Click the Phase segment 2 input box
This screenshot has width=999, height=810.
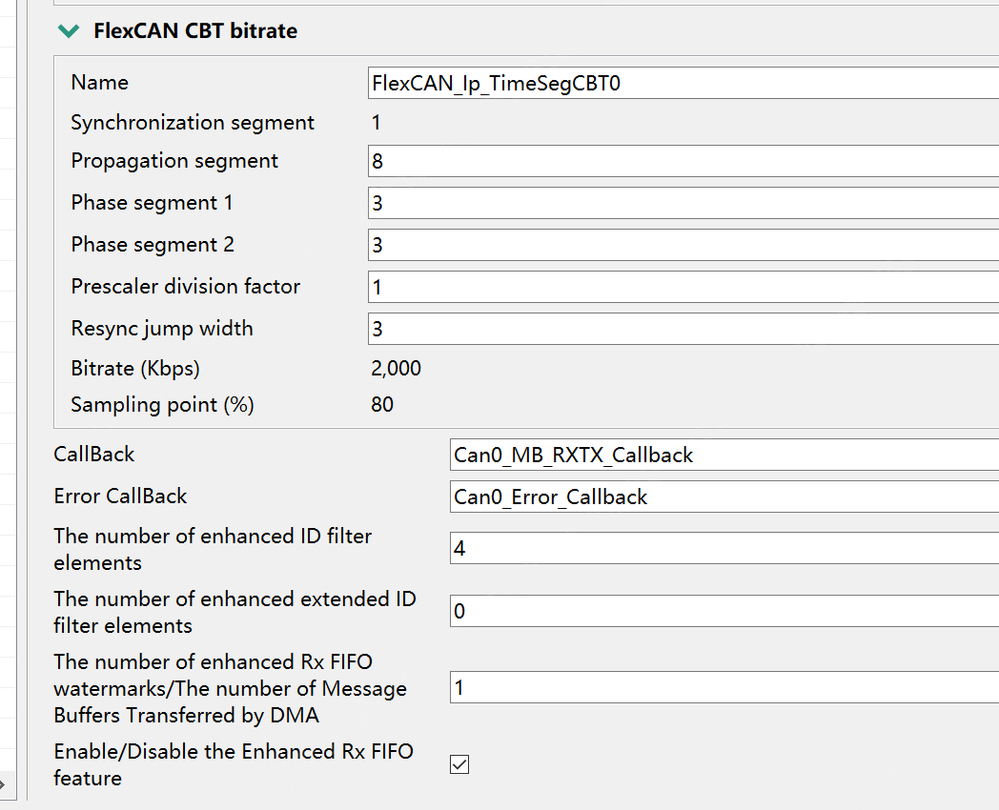click(x=600, y=244)
